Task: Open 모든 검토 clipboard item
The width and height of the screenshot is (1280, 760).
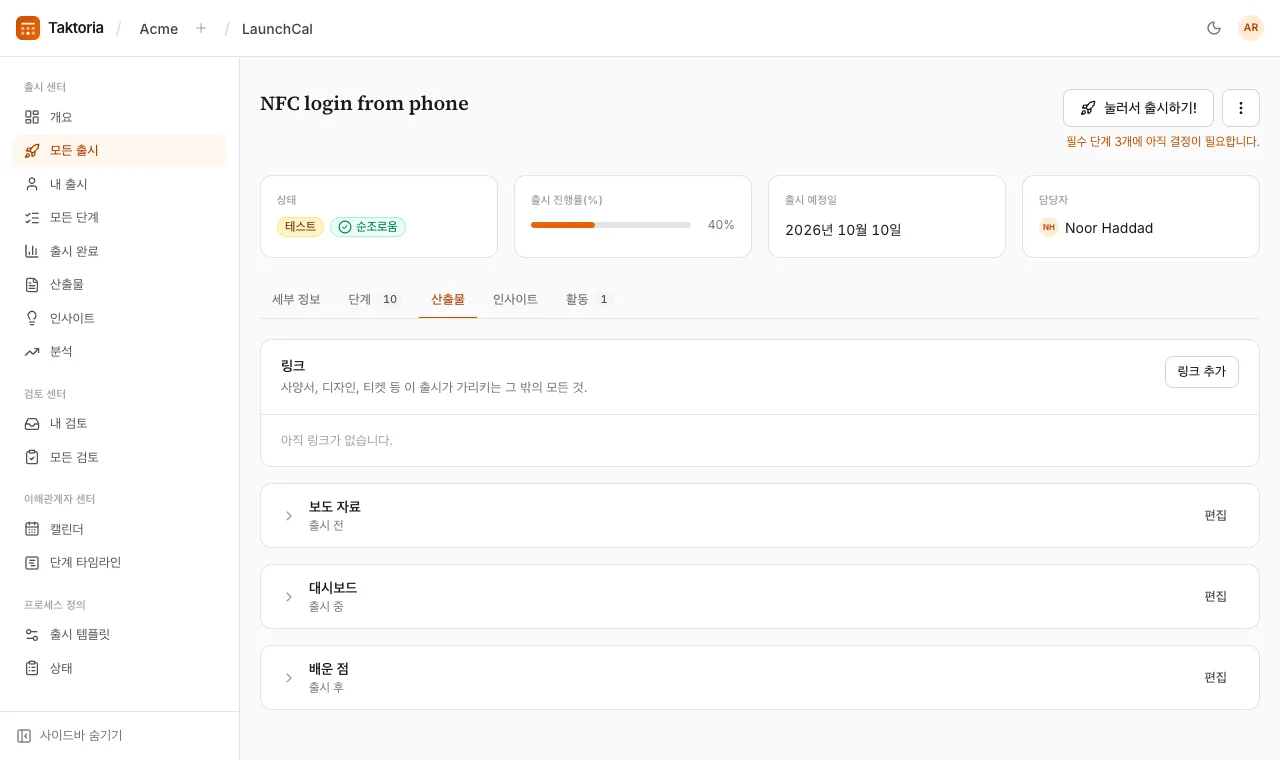Action: 119,457
